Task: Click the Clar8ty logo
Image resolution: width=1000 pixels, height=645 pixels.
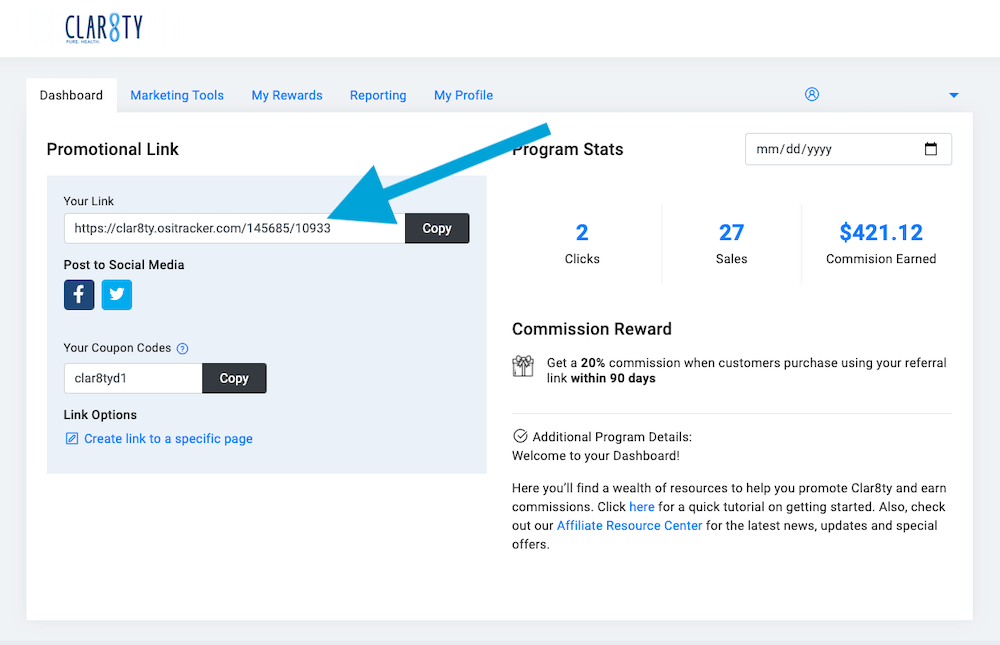Action: point(104,29)
